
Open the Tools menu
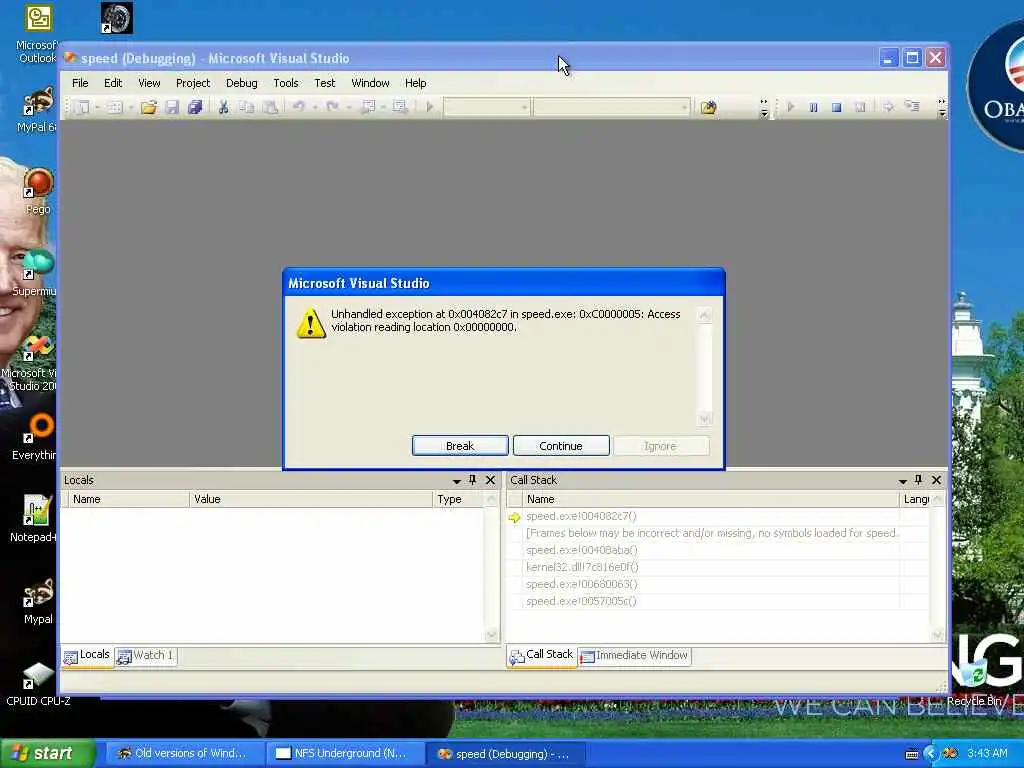click(285, 83)
